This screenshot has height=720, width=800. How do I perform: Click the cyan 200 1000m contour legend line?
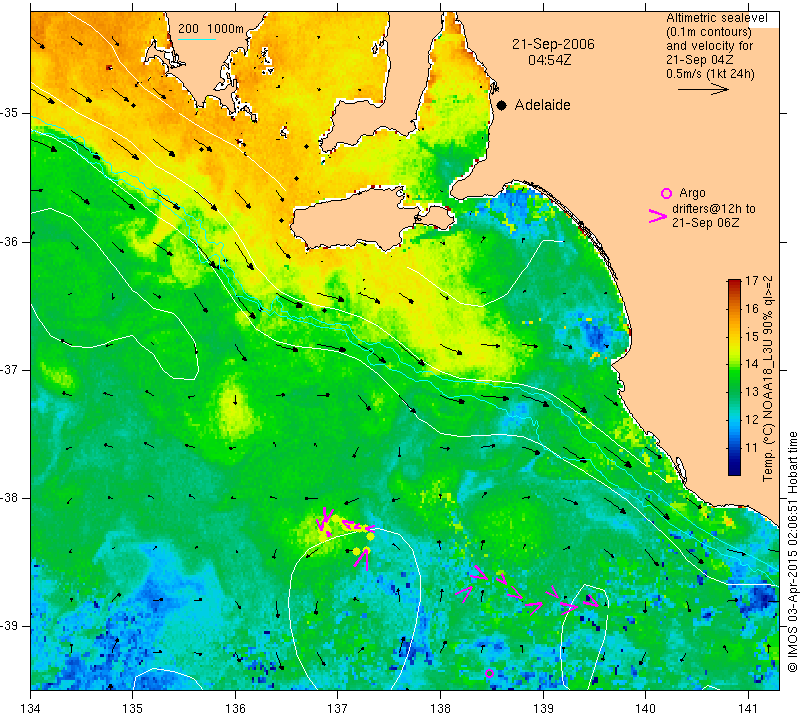click(x=197, y=39)
